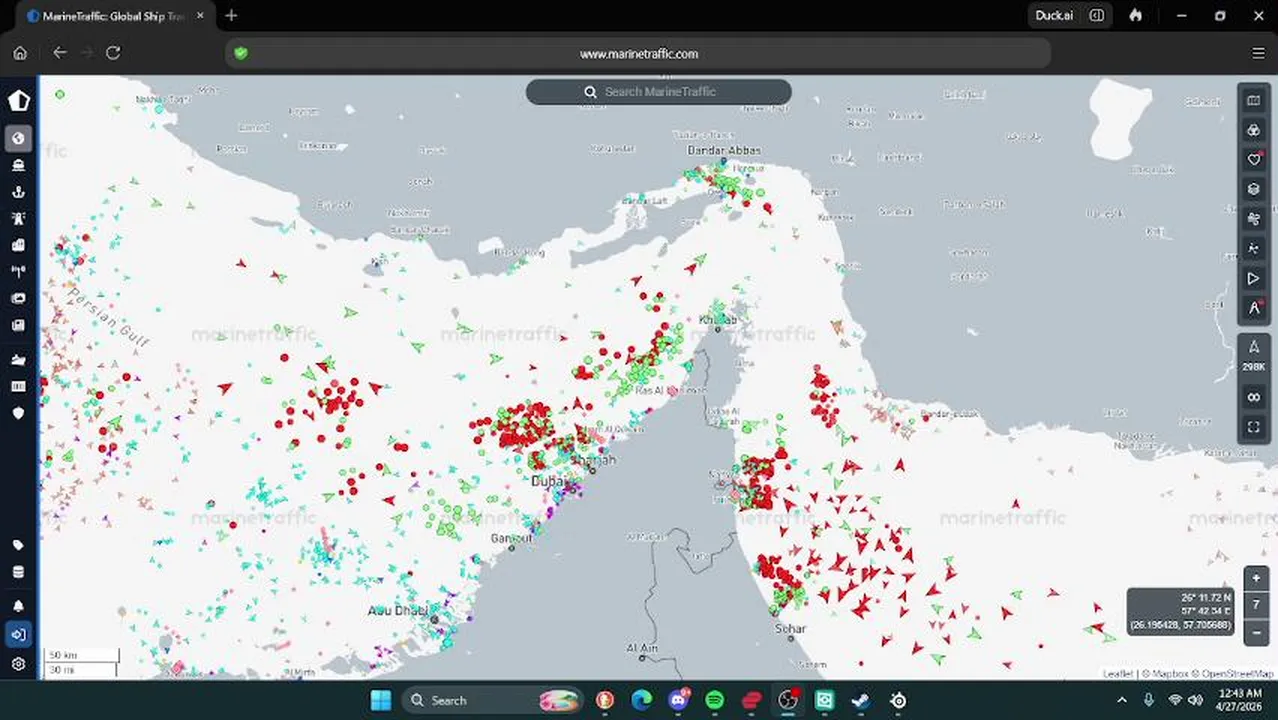
Task: Open notifications bell in sidebar
Action: coord(18,606)
